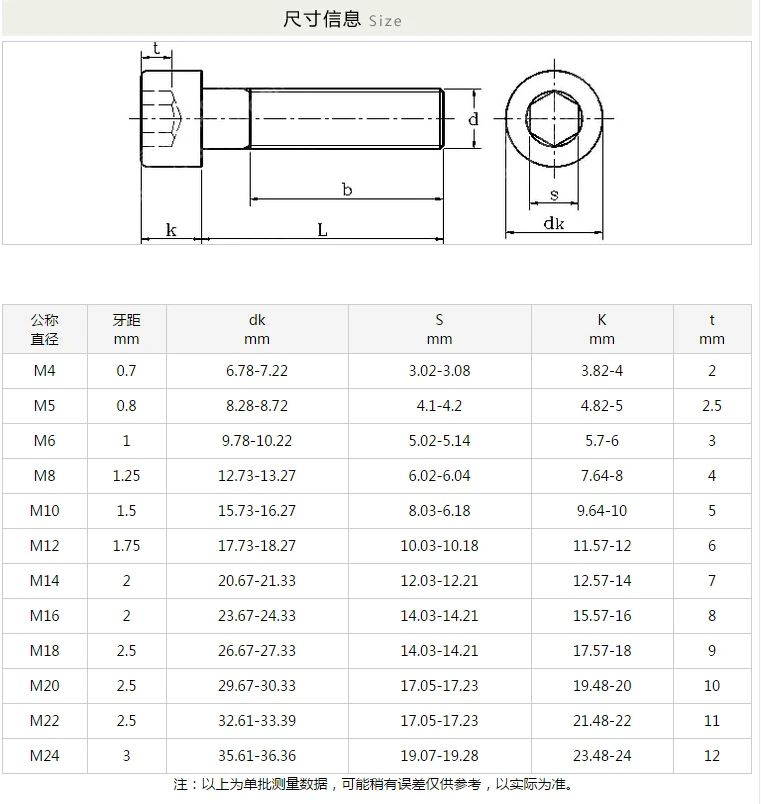The height and width of the screenshot is (804, 761).
Task: Click the pitch value 1.25
Action: pyautogui.click(x=127, y=475)
